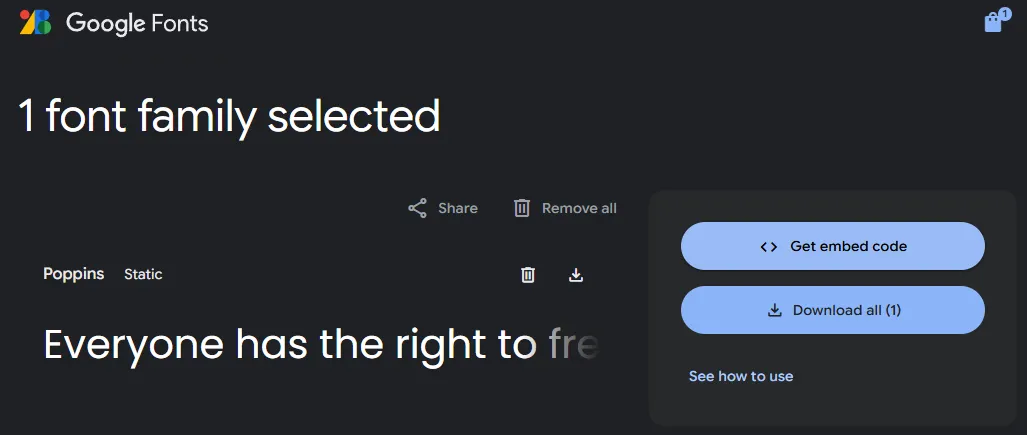Open the Poppins font family name
1027x435 pixels.
[x=74, y=274]
